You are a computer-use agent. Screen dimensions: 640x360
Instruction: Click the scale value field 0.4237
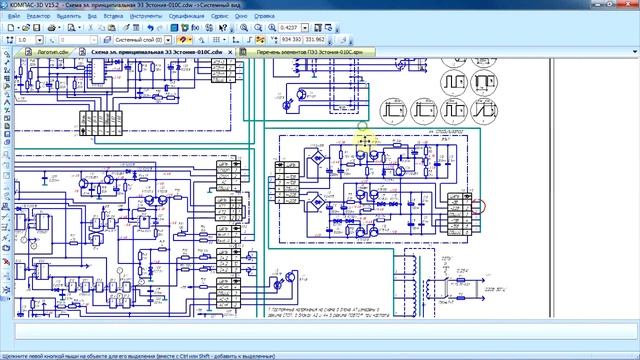pos(289,28)
